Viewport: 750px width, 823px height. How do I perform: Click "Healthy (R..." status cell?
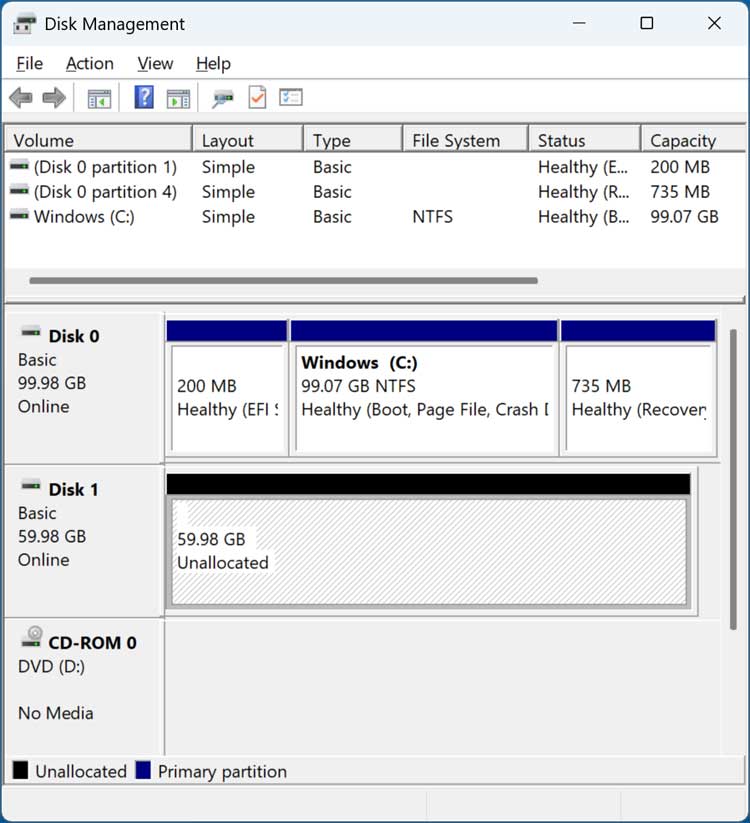click(584, 192)
